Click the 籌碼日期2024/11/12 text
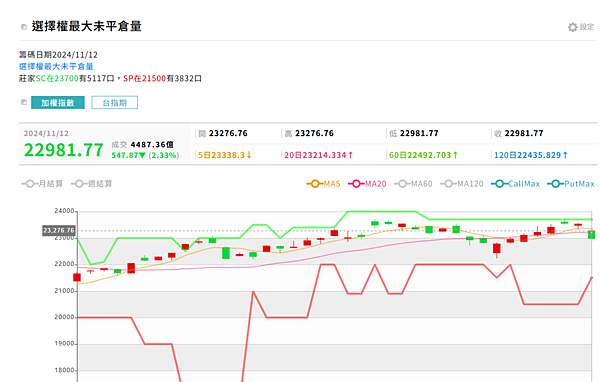This screenshot has width=600, height=382. click(58, 55)
